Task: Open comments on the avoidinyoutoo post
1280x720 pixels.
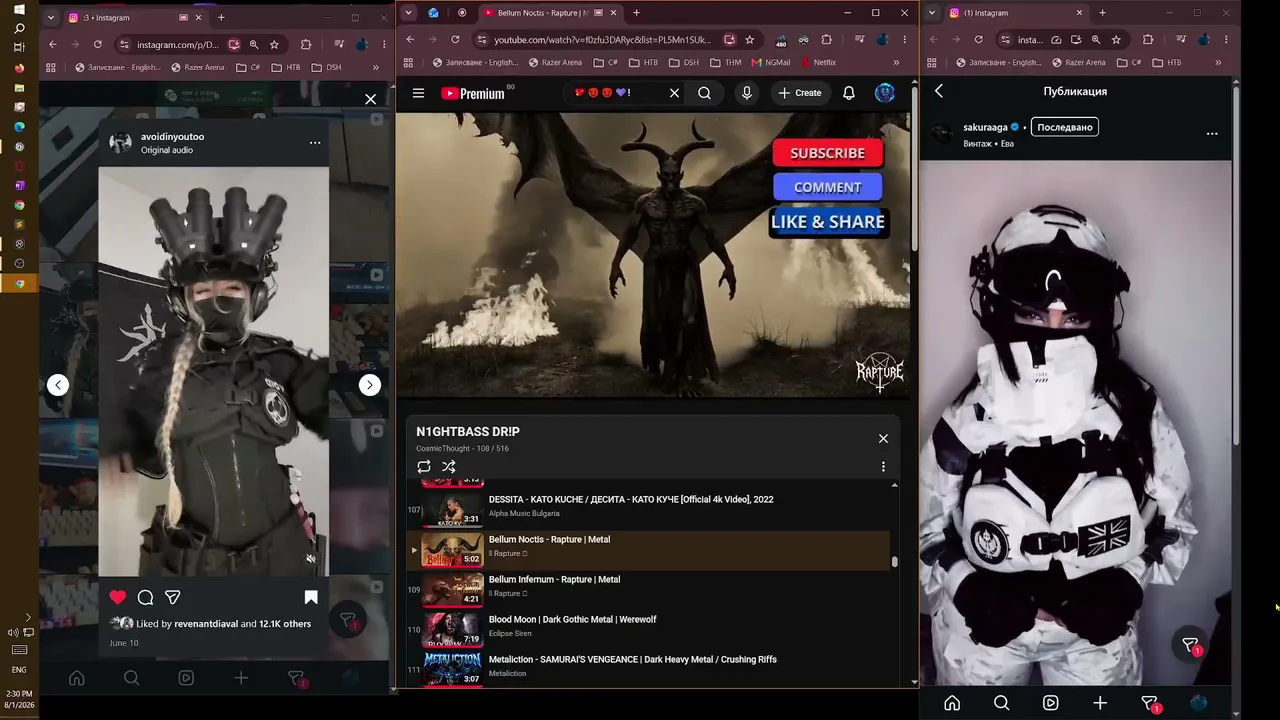Action: 145,597
